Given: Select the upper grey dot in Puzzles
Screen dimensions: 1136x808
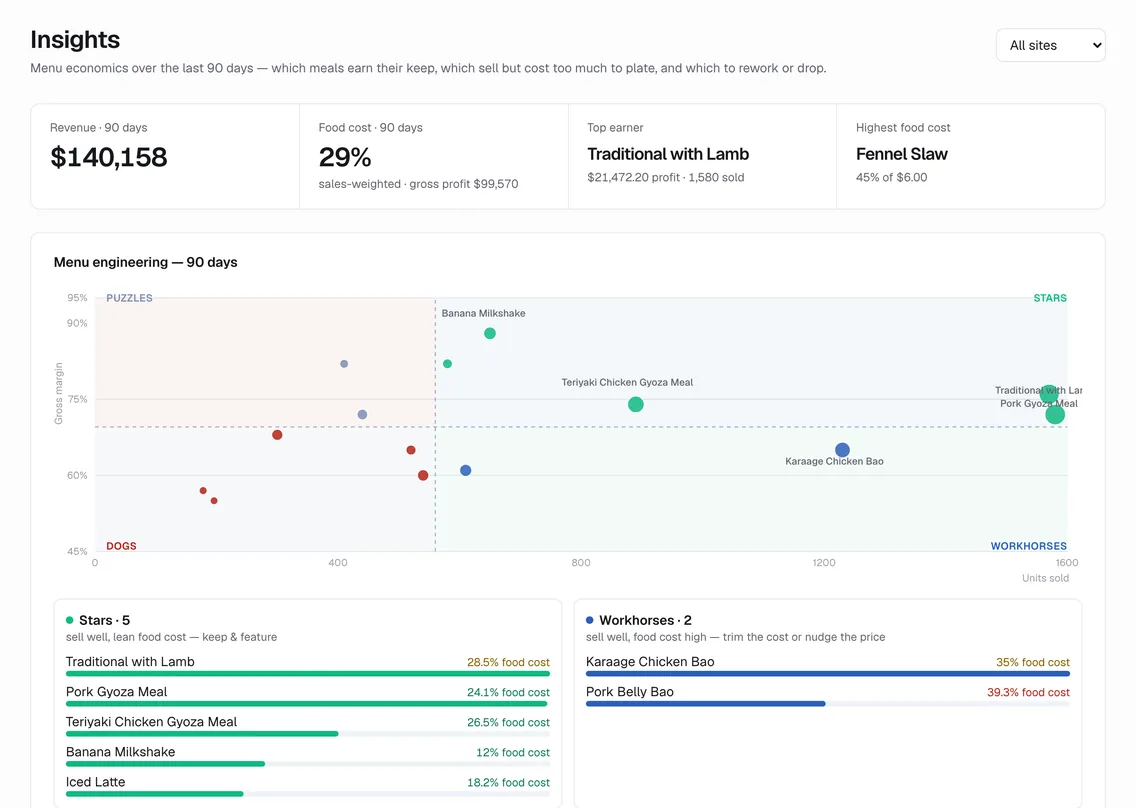Looking at the screenshot, I should tap(344, 364).
